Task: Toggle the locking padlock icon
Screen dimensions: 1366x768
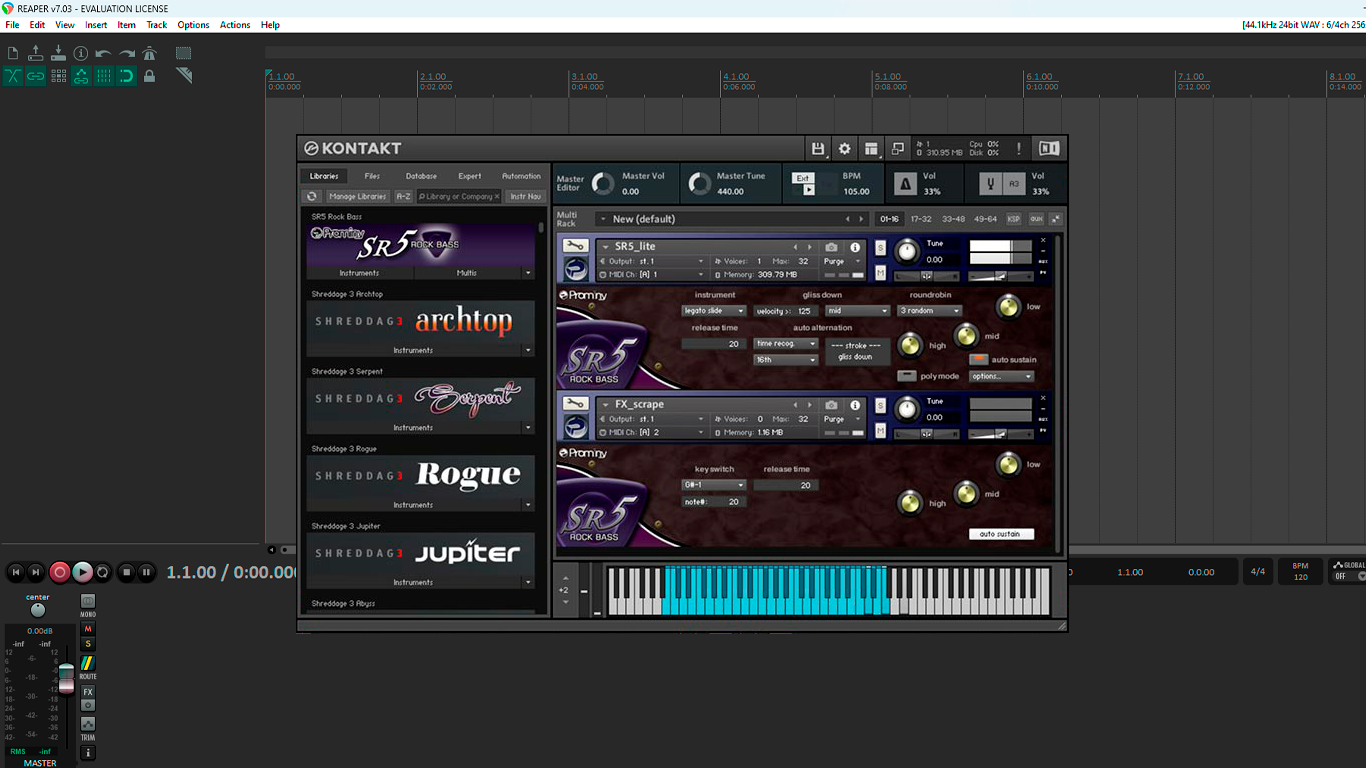Action: [x=150, y=76]
